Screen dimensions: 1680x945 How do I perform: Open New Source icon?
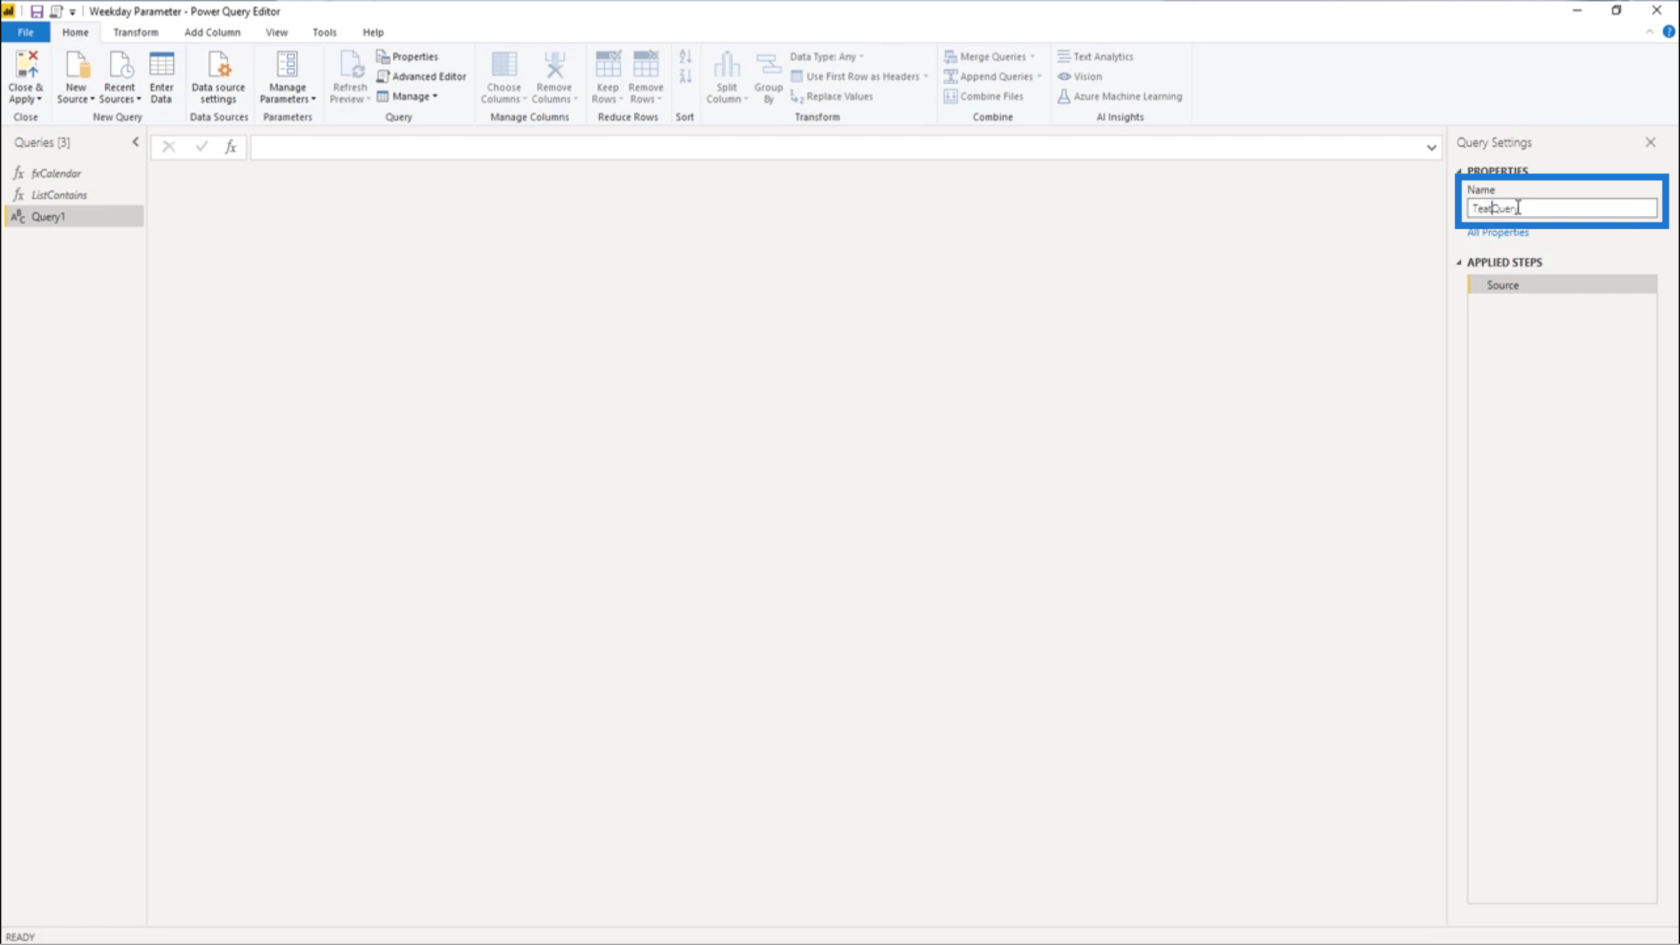coord(76,65)
